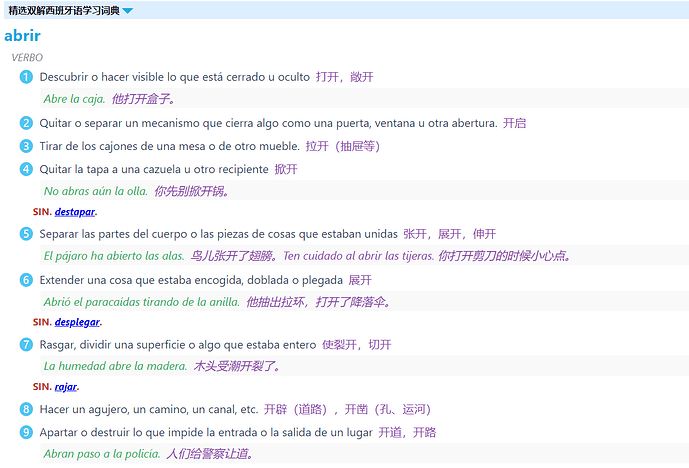Image resolution: width=689 pixels, height=468 pixels.
Task: Collapse the 精选双解西班牙语学习词典 dictionary dropdown arrow
Action: pyautogui.click(x=127, y=11)
